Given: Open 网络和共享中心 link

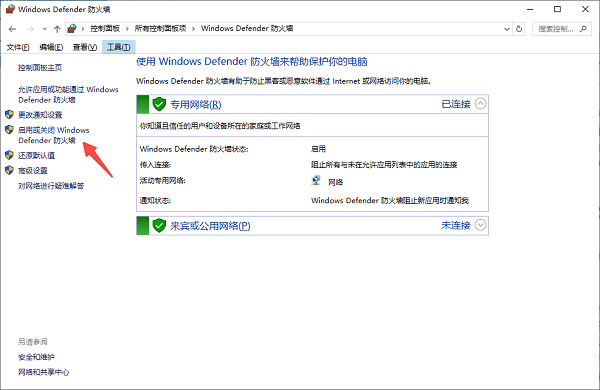Looking at the screenshot, I should pos(44,372).
